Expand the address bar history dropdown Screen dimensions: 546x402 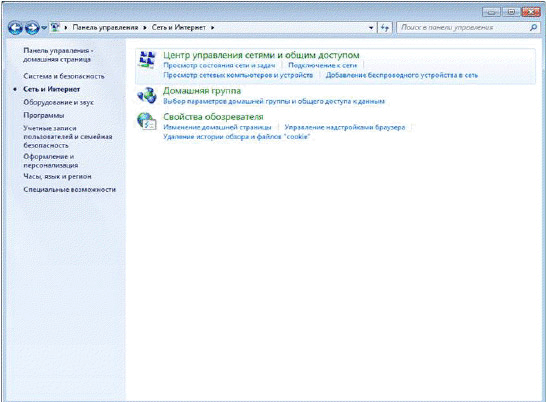click(x=371, y=28)
